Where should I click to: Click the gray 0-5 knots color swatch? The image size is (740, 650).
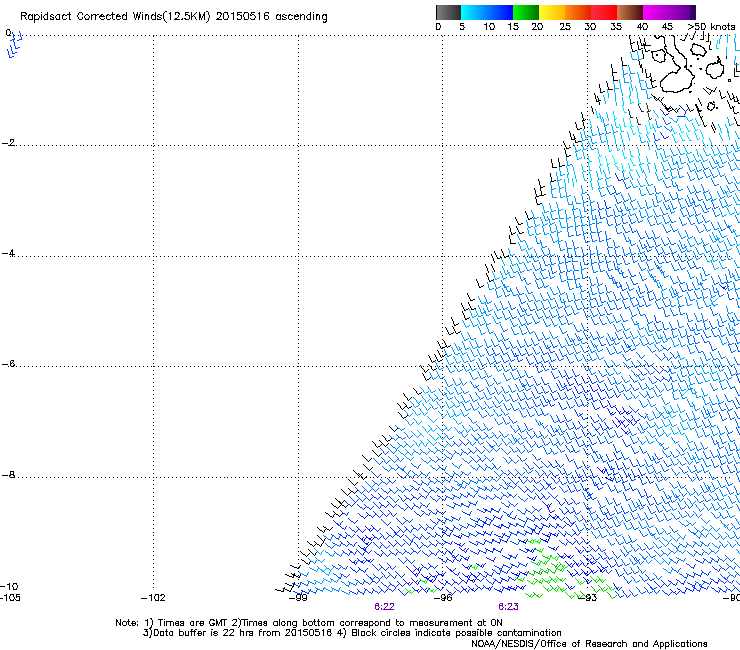448,12
